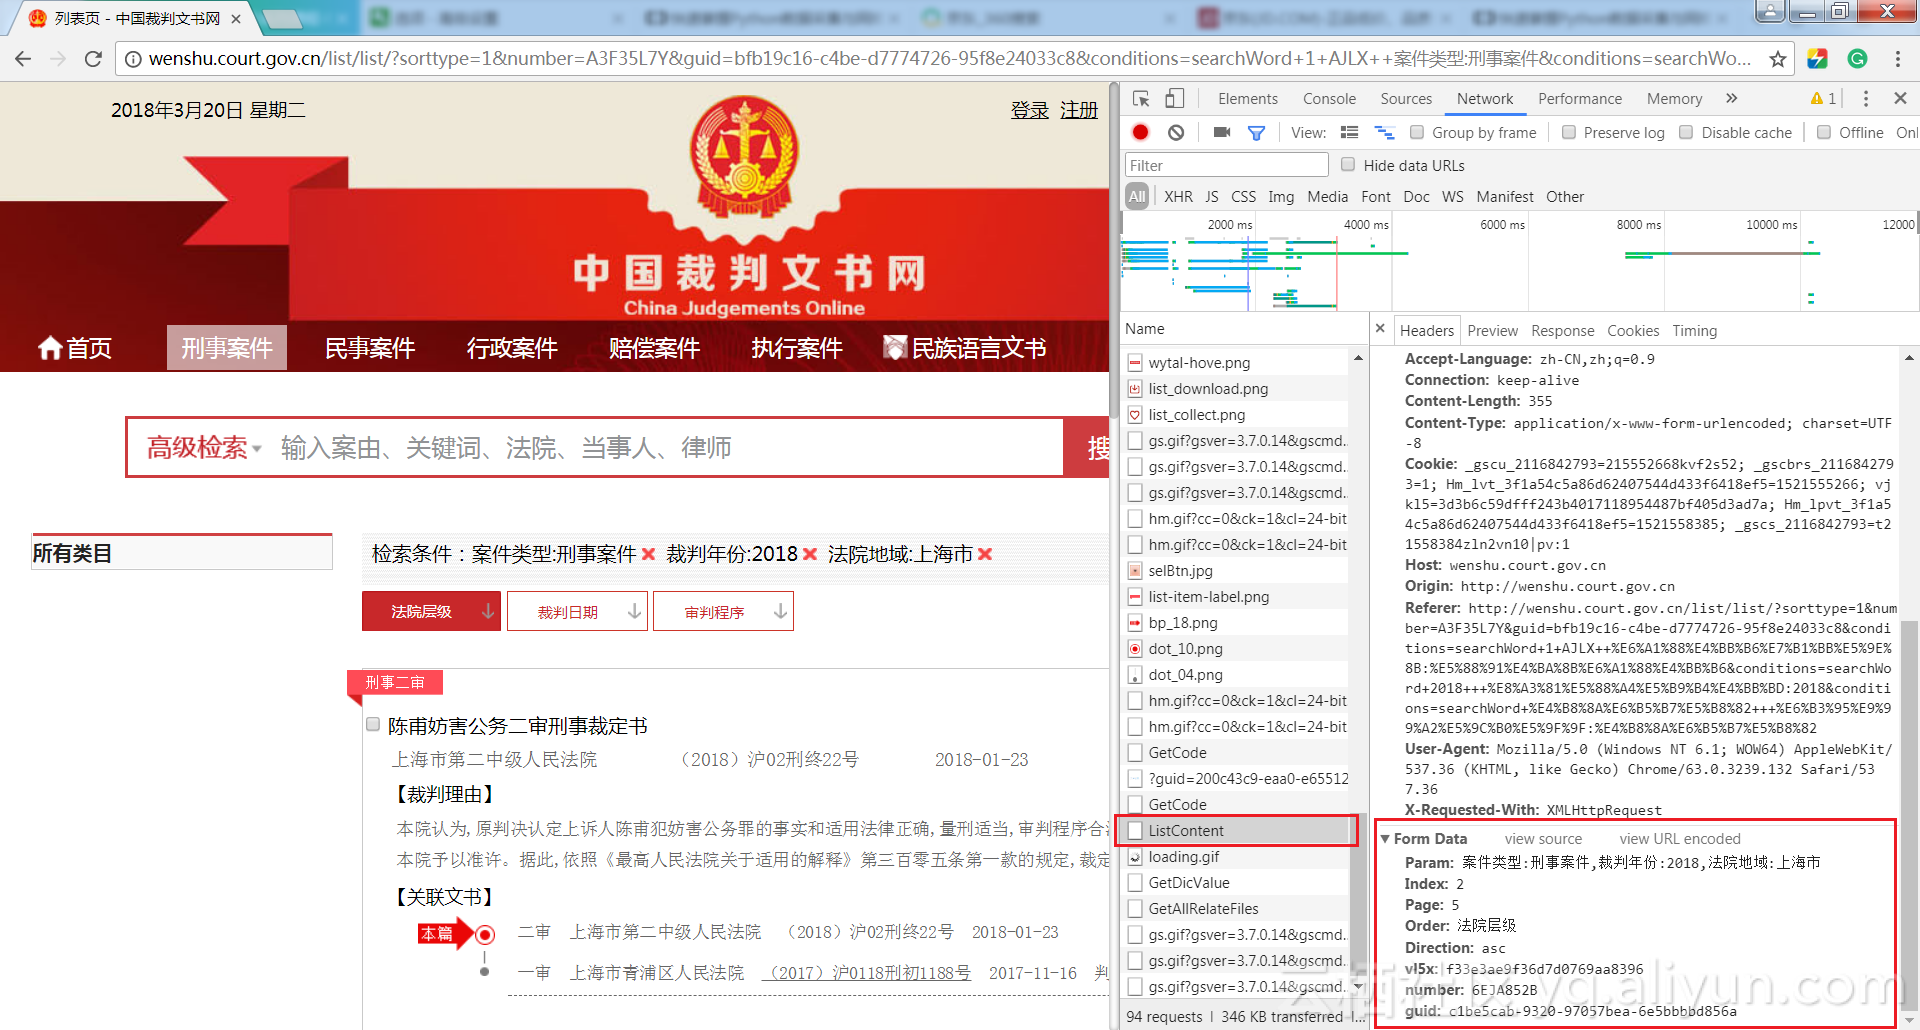Switch to the Response tab of the request

(x=1562, y=331)
